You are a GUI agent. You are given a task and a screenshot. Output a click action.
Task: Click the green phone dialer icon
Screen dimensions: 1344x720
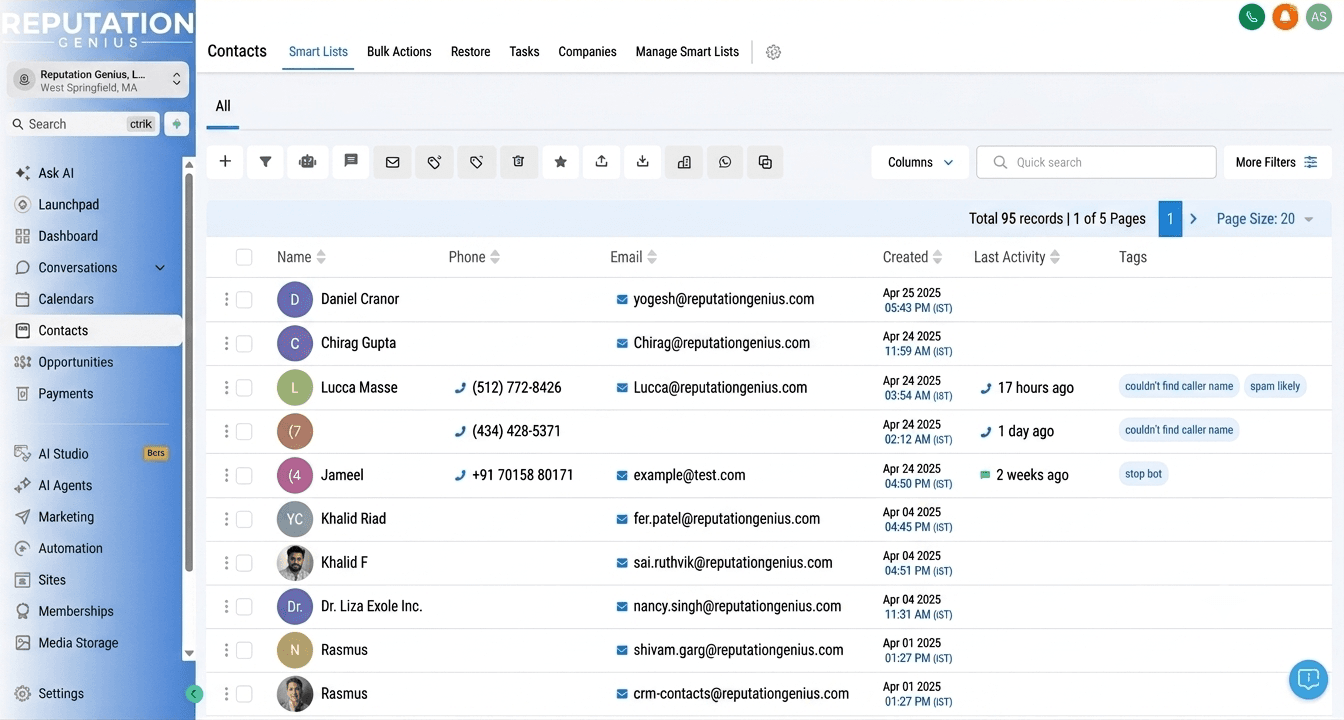(x=1251, y=16)
